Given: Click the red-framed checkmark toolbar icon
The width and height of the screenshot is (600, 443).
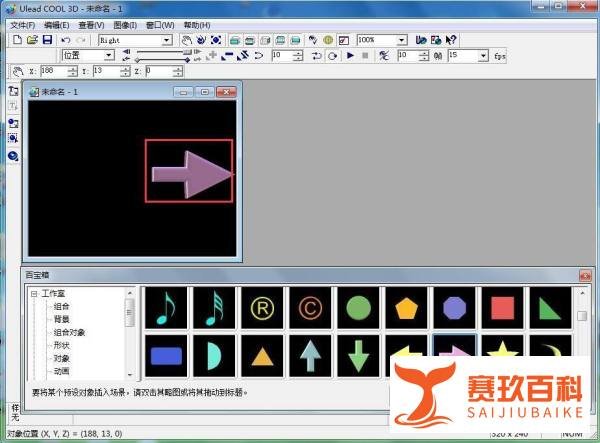Looking at the screenshot, I should [344, 40].
